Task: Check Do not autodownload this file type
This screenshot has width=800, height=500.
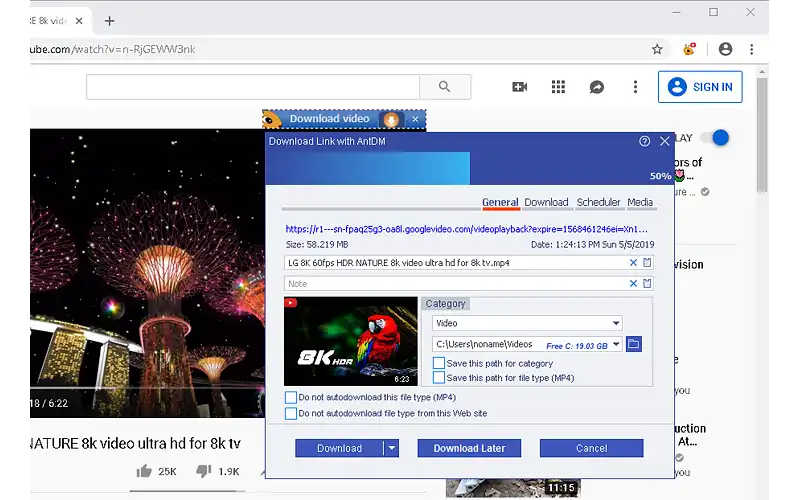Action: click(x=290, y=397)
